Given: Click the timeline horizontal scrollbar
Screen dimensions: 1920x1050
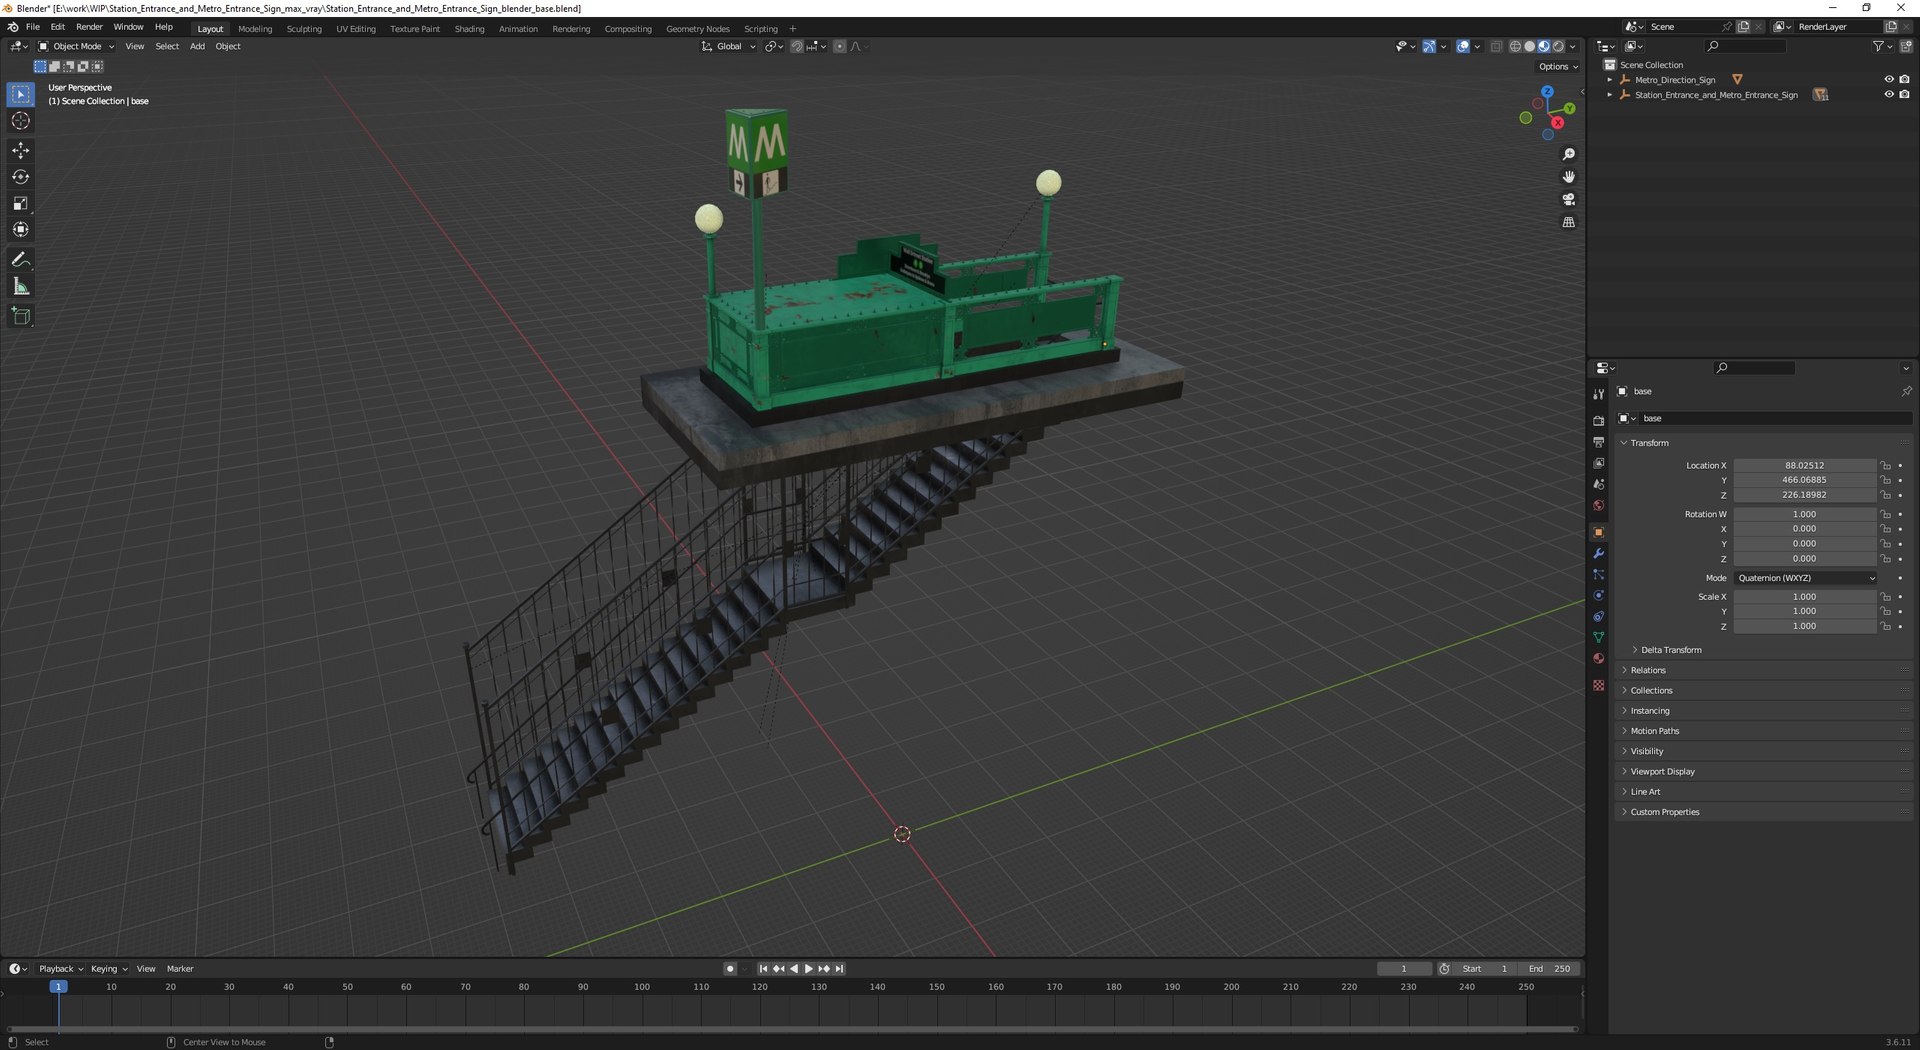Looking at the screenshot, I should (793, 1029).
